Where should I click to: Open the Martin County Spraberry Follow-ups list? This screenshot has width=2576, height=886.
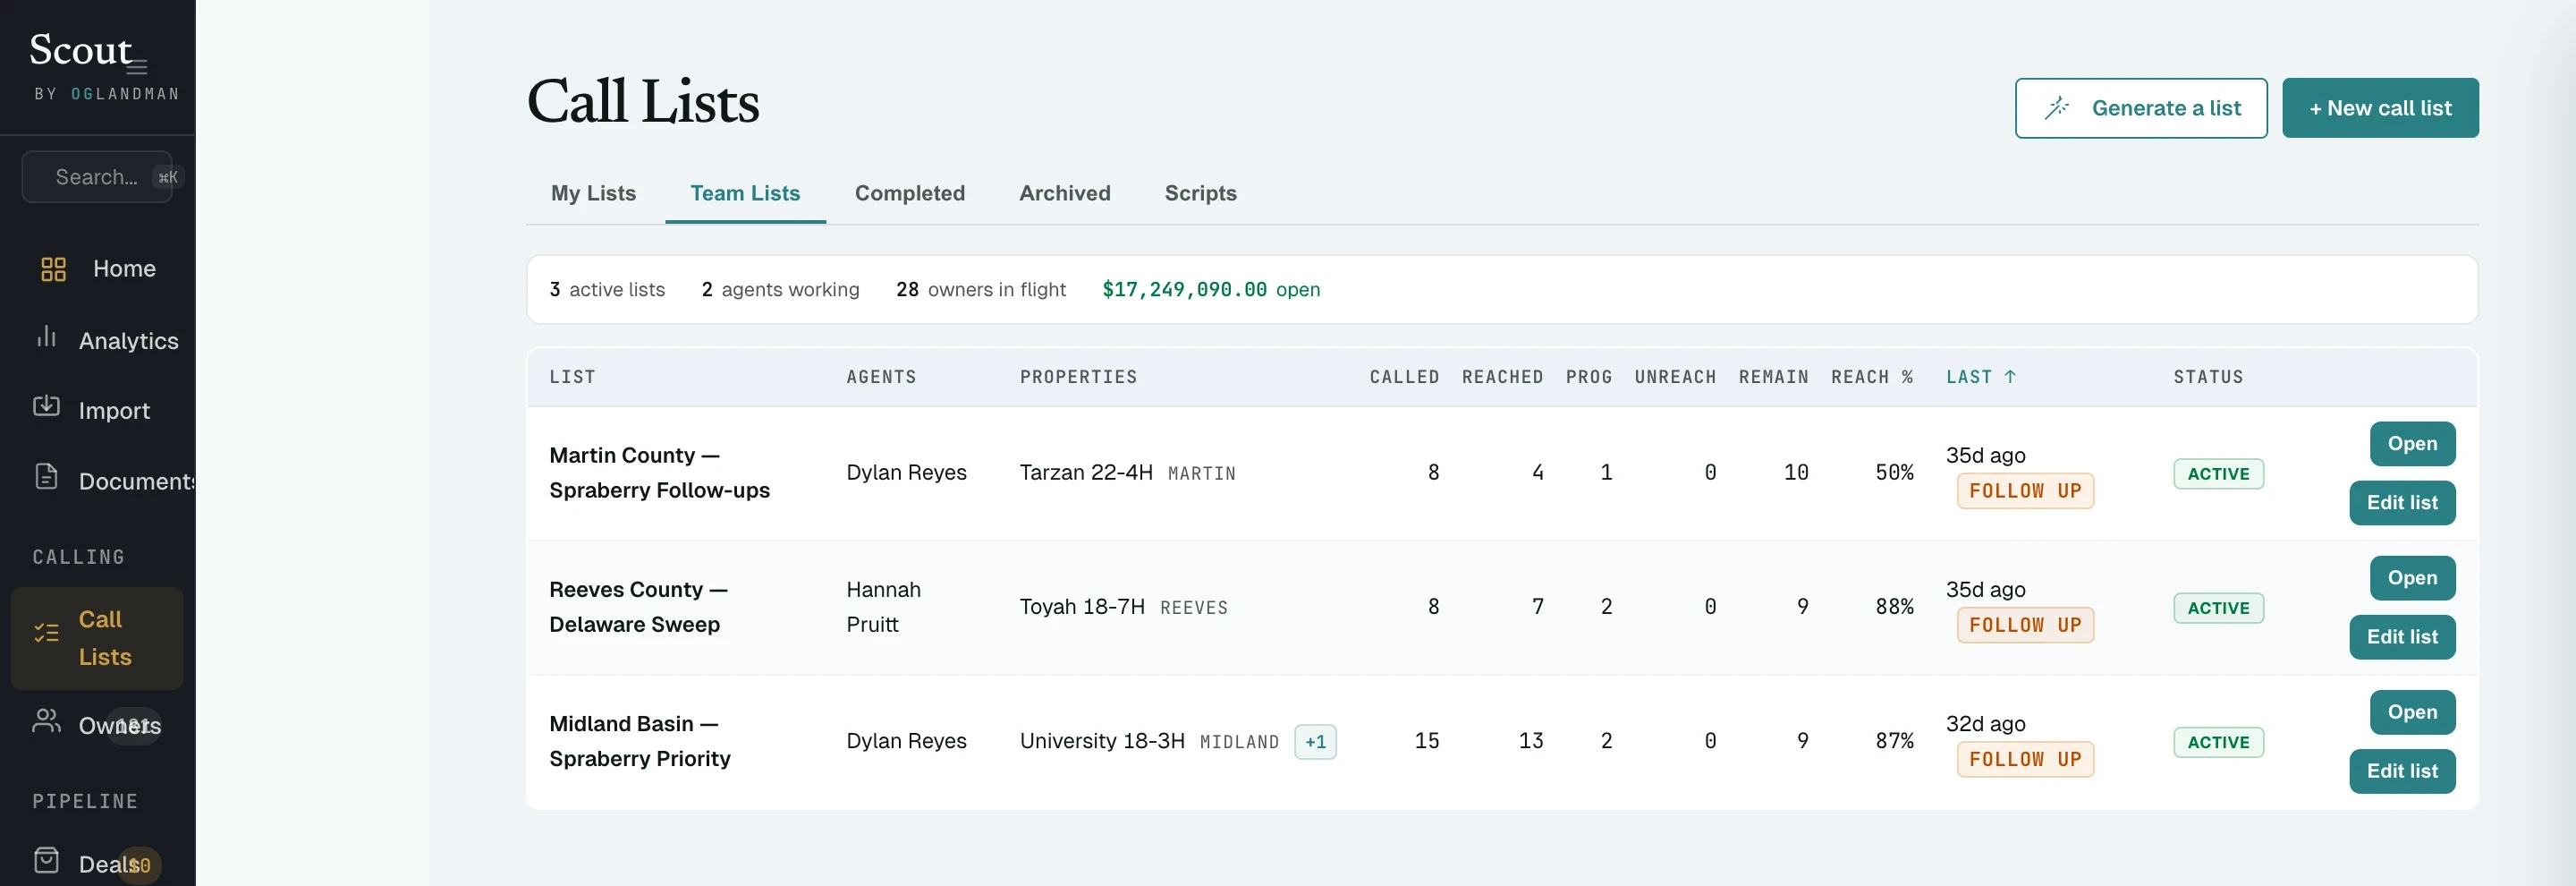coord(2411,444)
